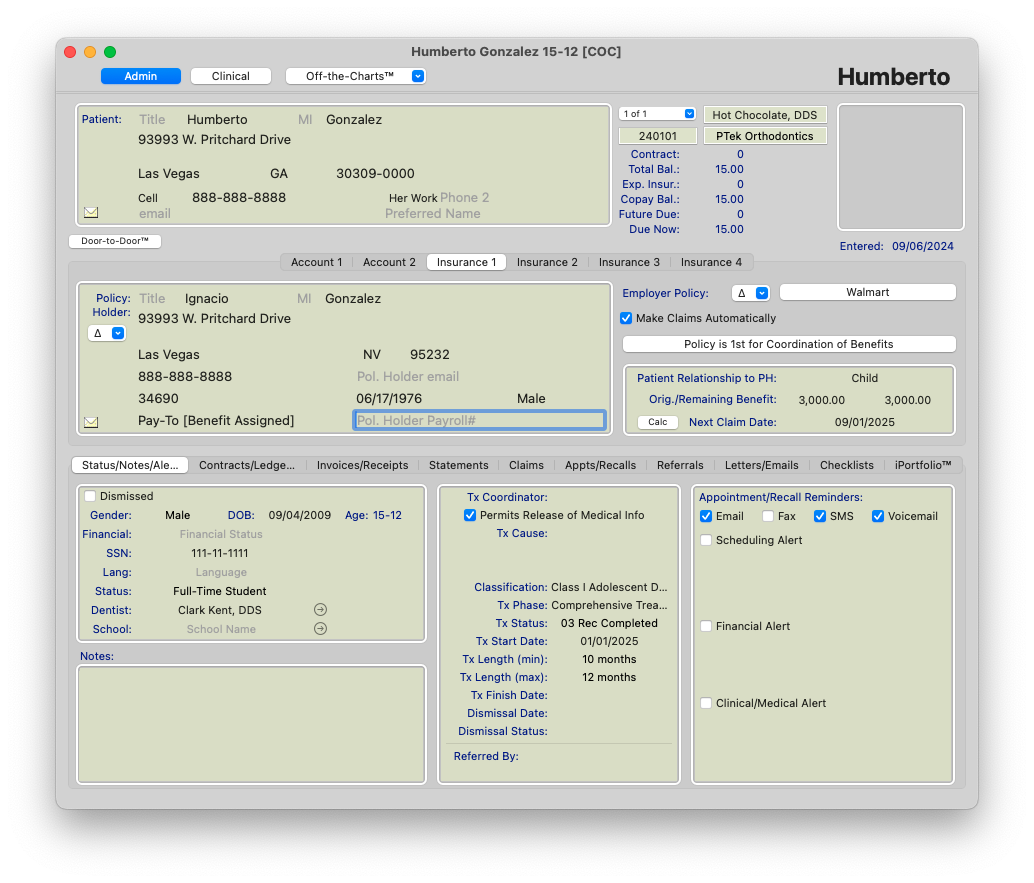Viewport: 1034px width, 883px height.
Task: Expand the 1 of 1 record dropdown
Action: pyautogui.click(x=657, y=114)
